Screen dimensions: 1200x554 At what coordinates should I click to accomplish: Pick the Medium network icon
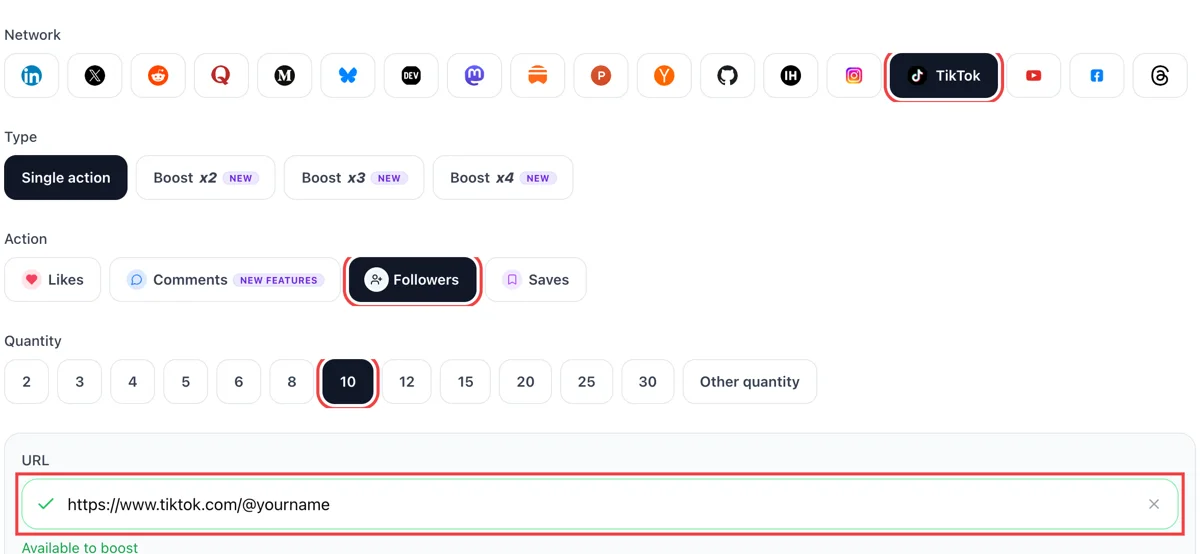[x=285, y=76]
